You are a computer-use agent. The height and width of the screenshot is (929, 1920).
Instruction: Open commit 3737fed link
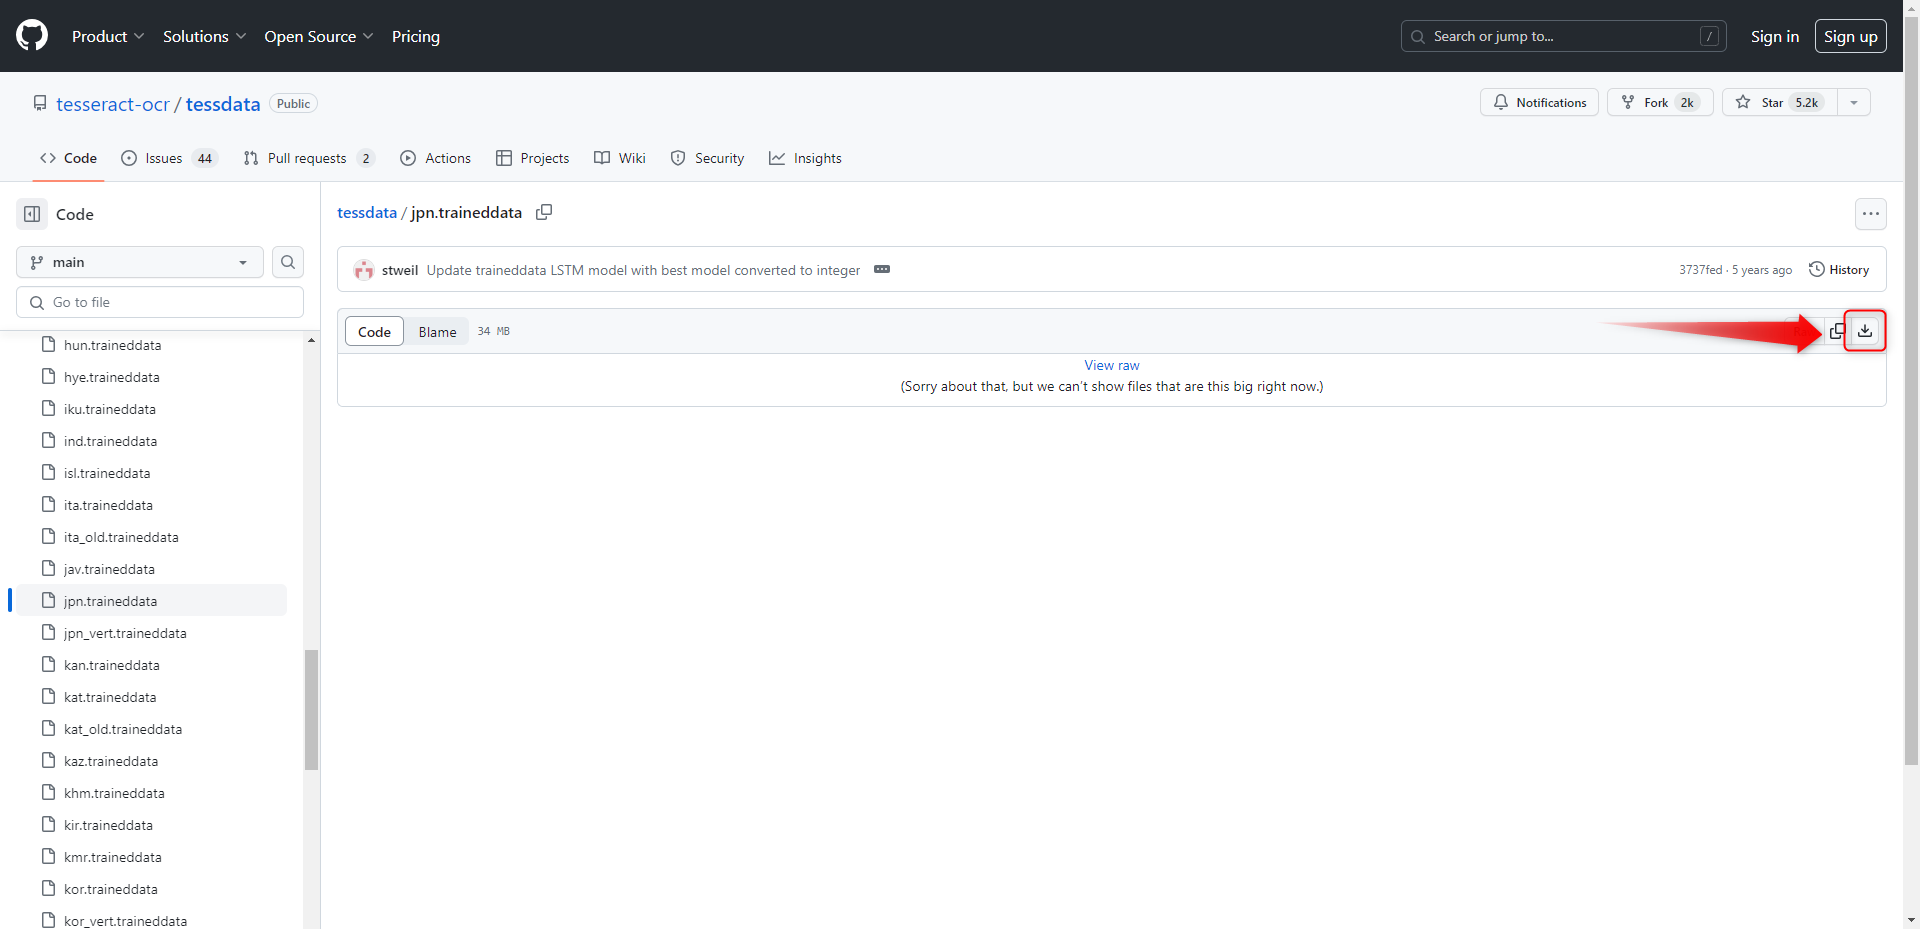click(1700, 270)
